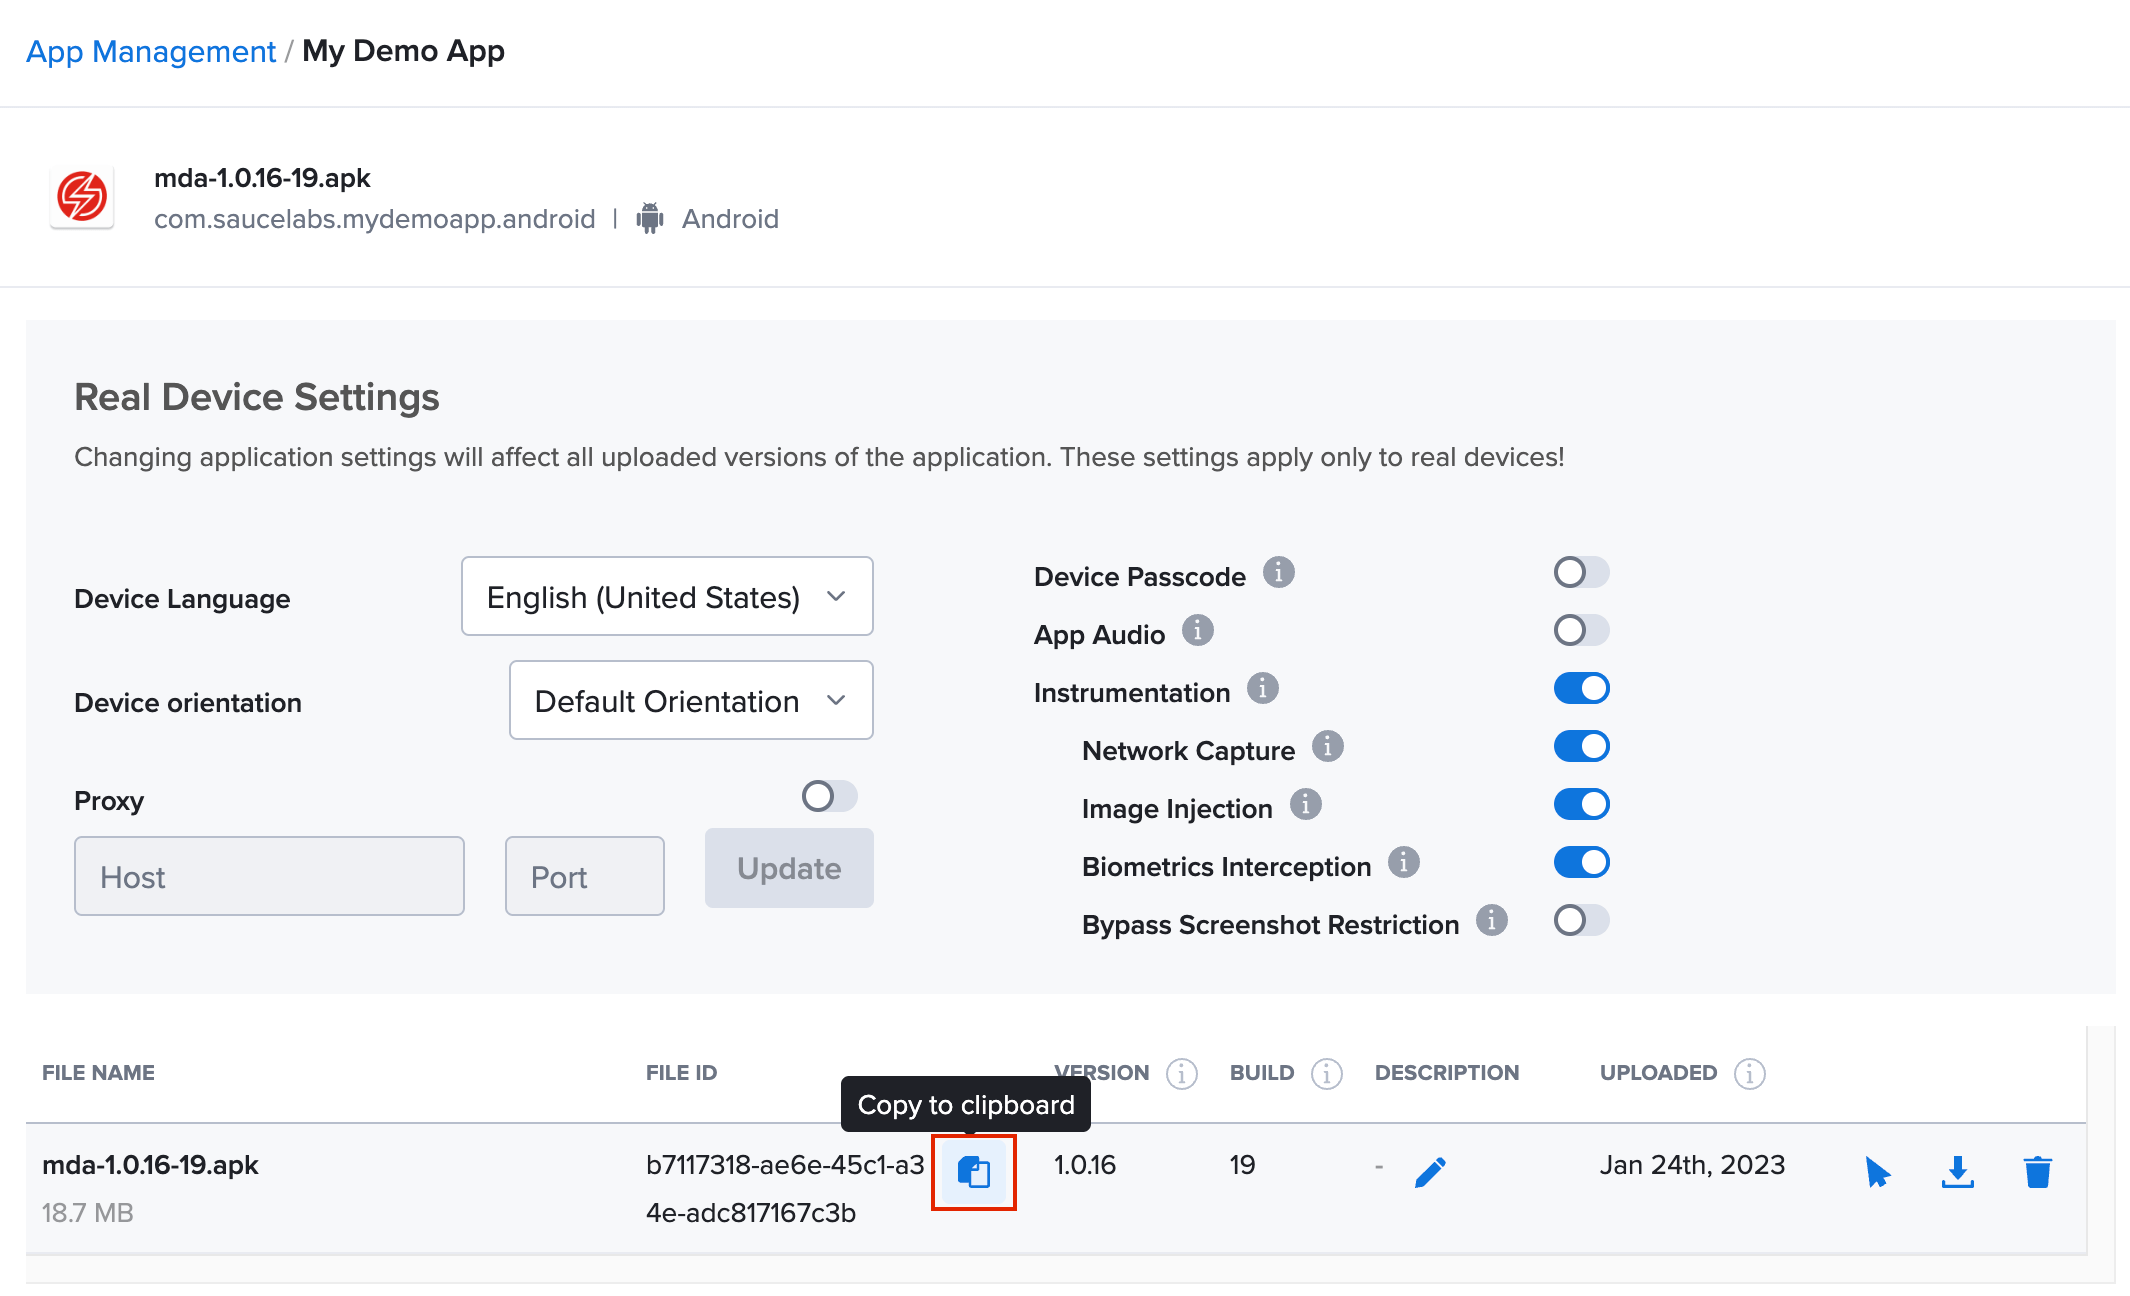The height and width of the screenshot is (1296, 2130).
Task: Disable the Instrumentation setting
Action: coord(1581,688)
